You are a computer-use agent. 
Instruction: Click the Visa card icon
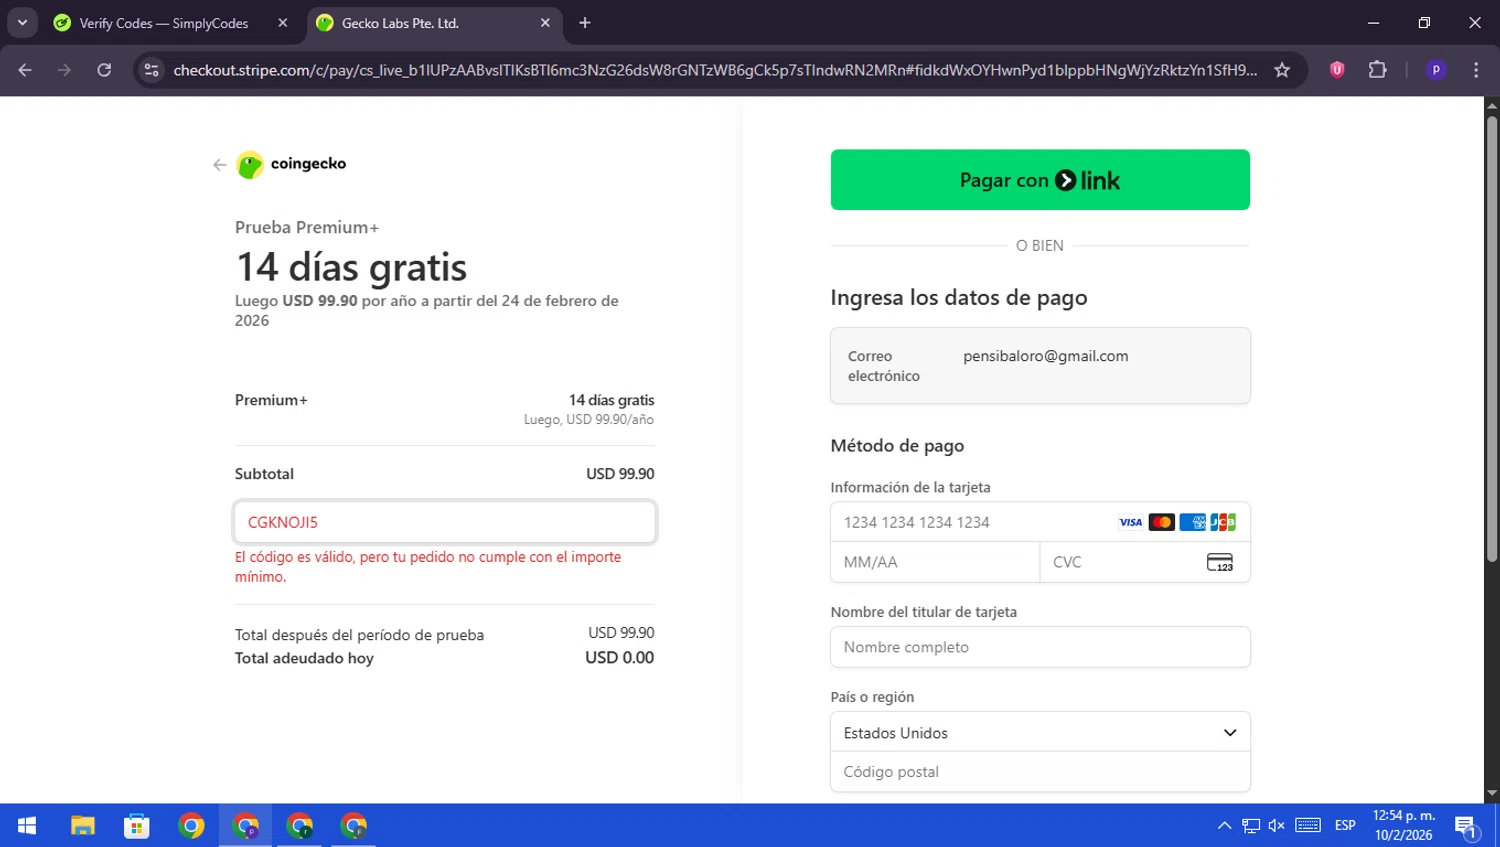click(x=1130, y=522)
